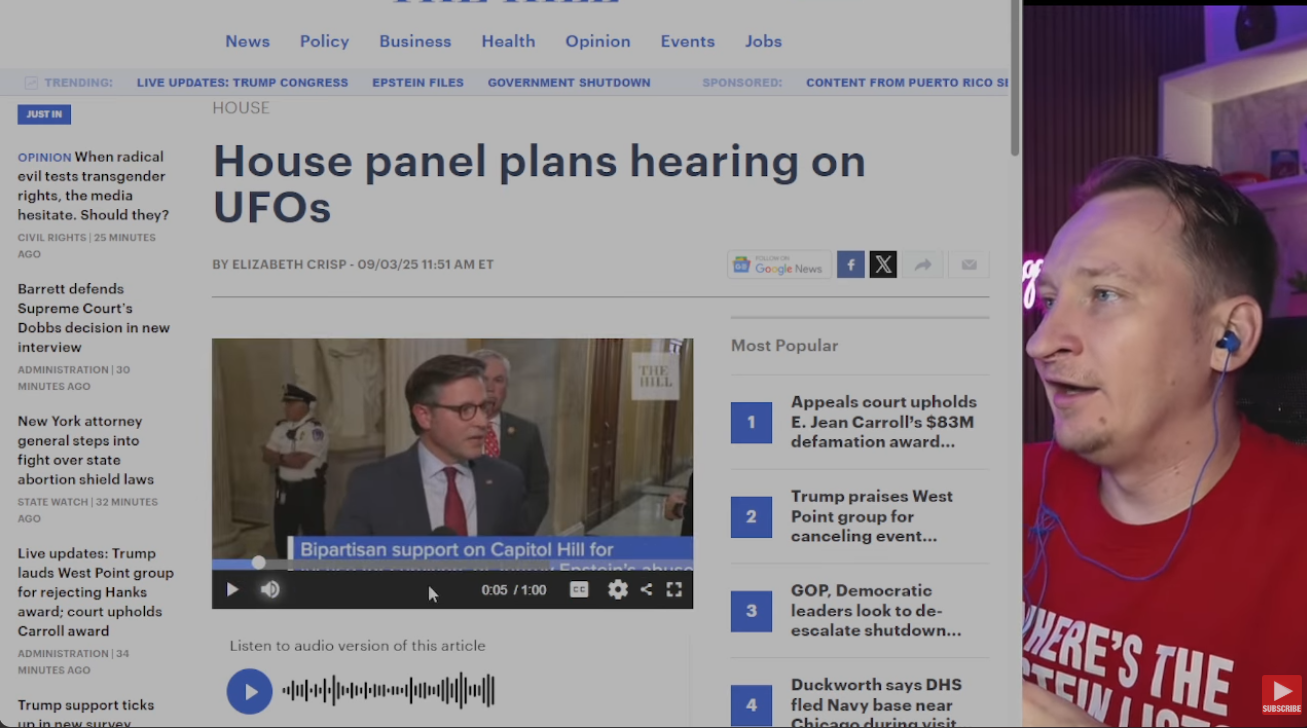Open the Epstein Files trending link
Screen dimensions: 1307x728
pos(418,83)
